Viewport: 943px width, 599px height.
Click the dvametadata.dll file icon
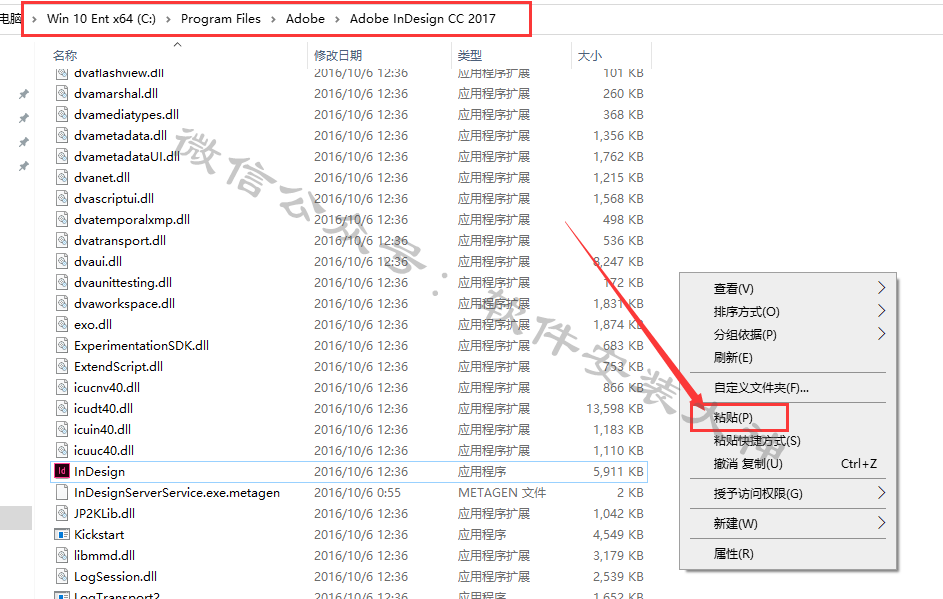[x=61, y=135]
